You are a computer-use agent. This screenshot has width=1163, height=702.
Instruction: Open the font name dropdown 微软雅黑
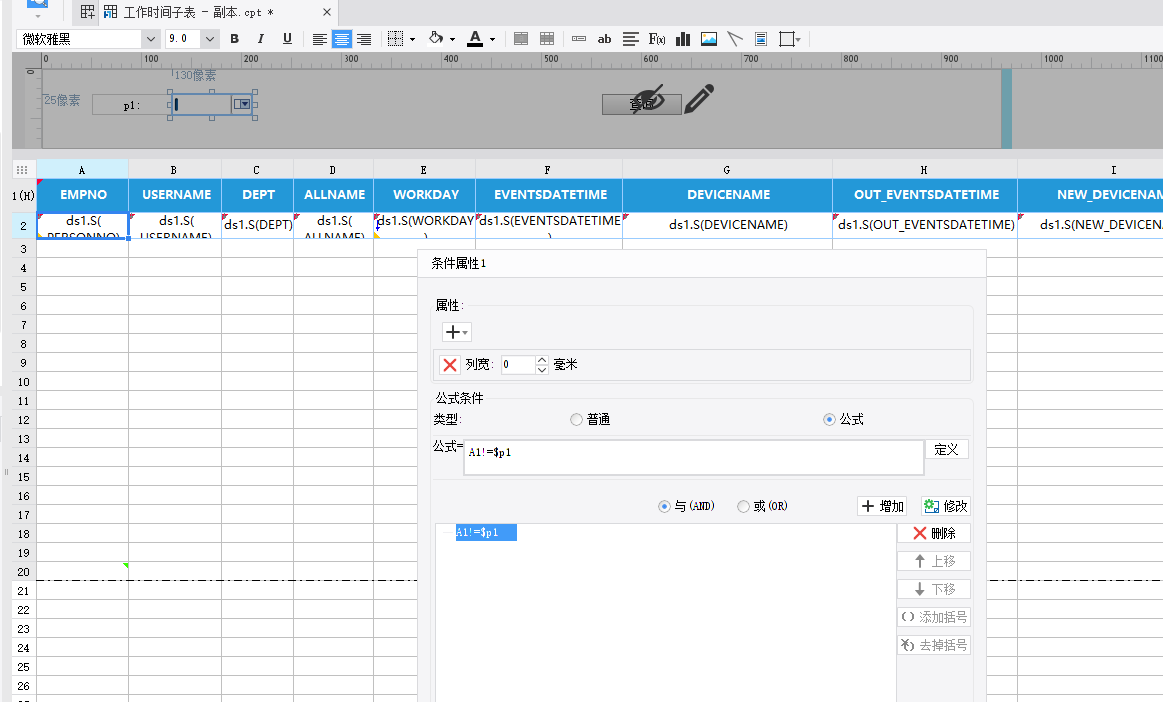(88, 39)
